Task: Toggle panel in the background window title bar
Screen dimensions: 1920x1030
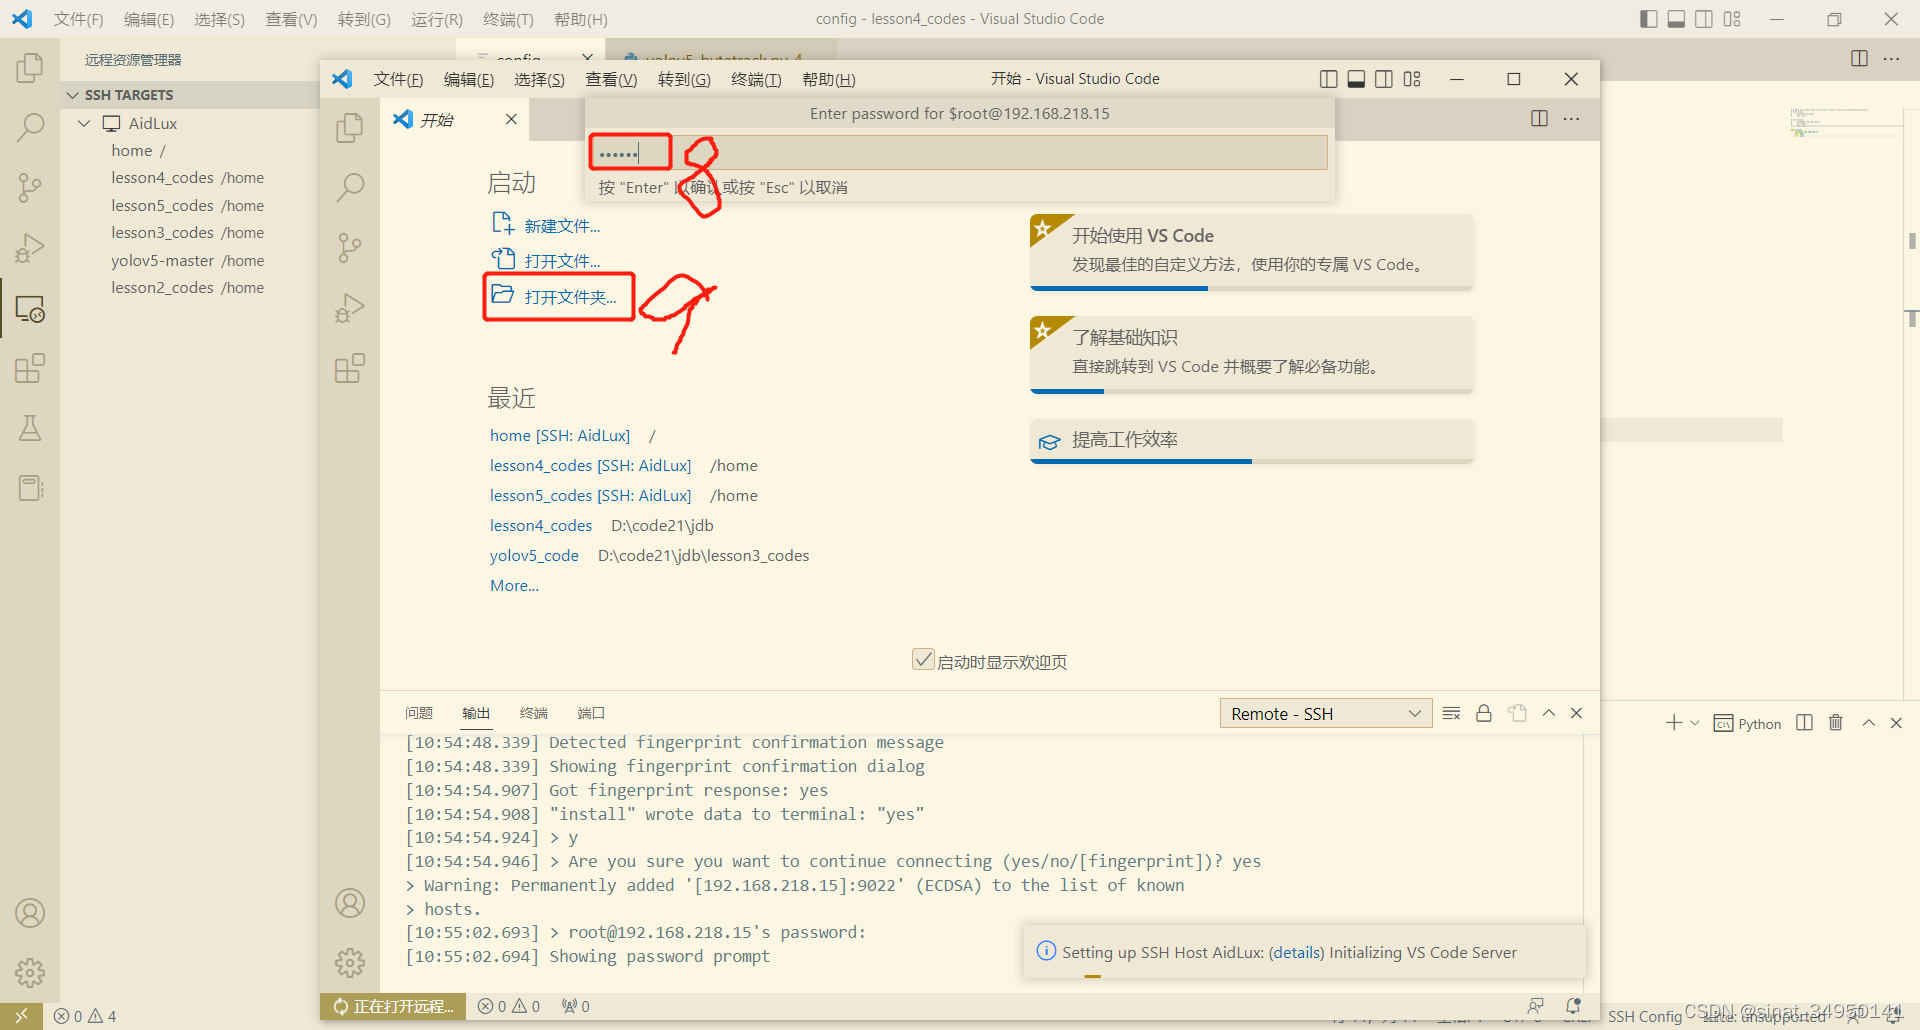Action: (1677, 19)
